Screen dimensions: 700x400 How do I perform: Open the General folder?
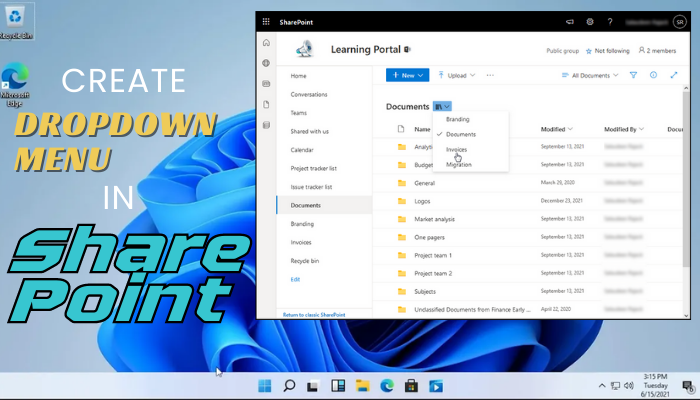pos(424,183)
